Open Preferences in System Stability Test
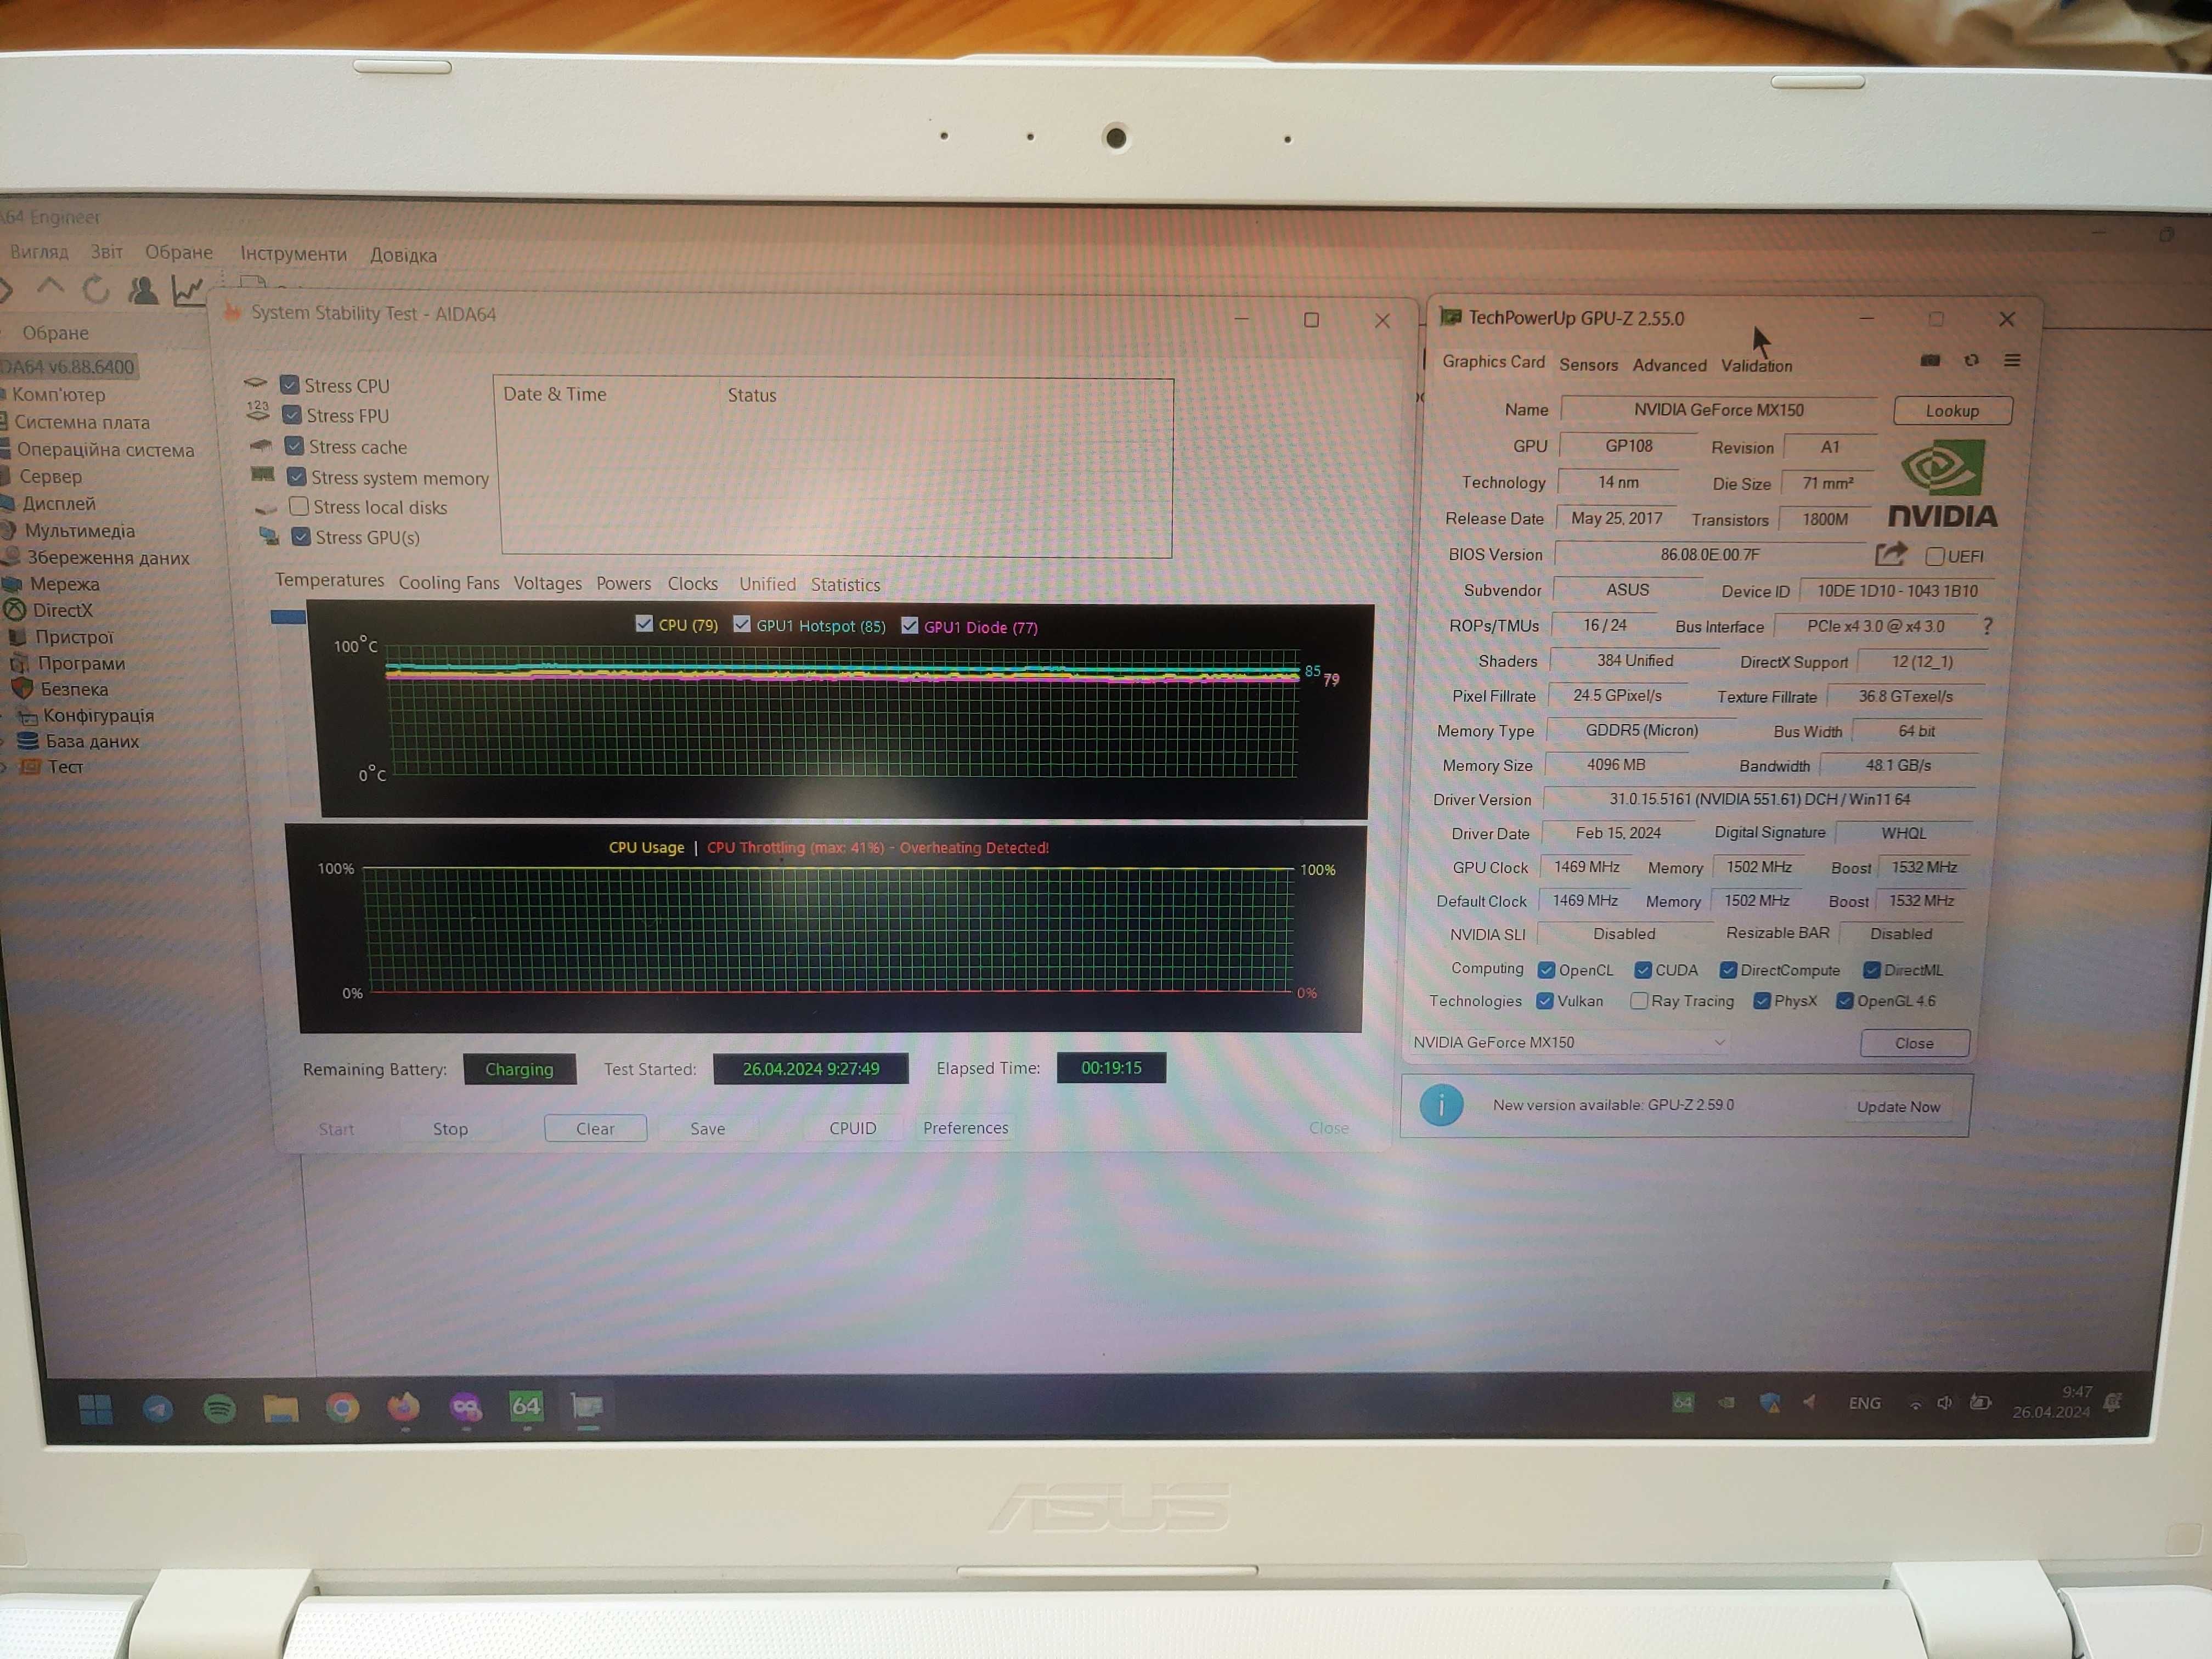Screen dimensions: 2212x1659 point(965,1127)
